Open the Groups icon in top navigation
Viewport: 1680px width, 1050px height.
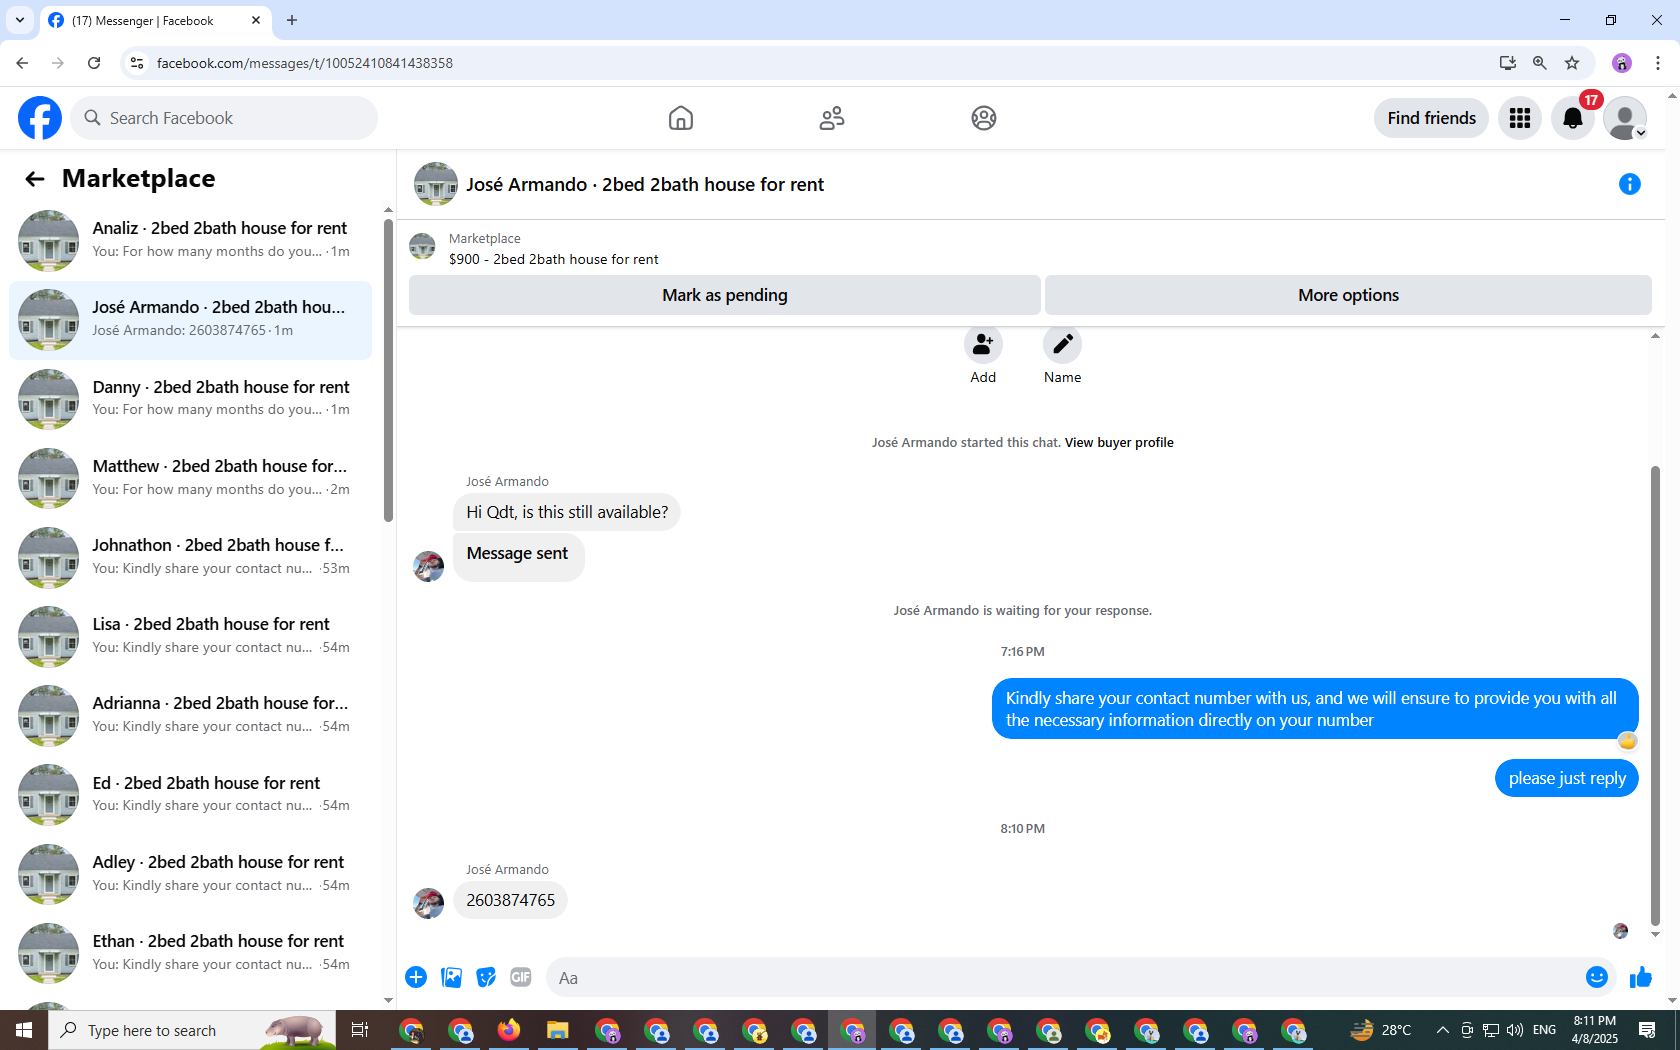(x=984, y=118)
